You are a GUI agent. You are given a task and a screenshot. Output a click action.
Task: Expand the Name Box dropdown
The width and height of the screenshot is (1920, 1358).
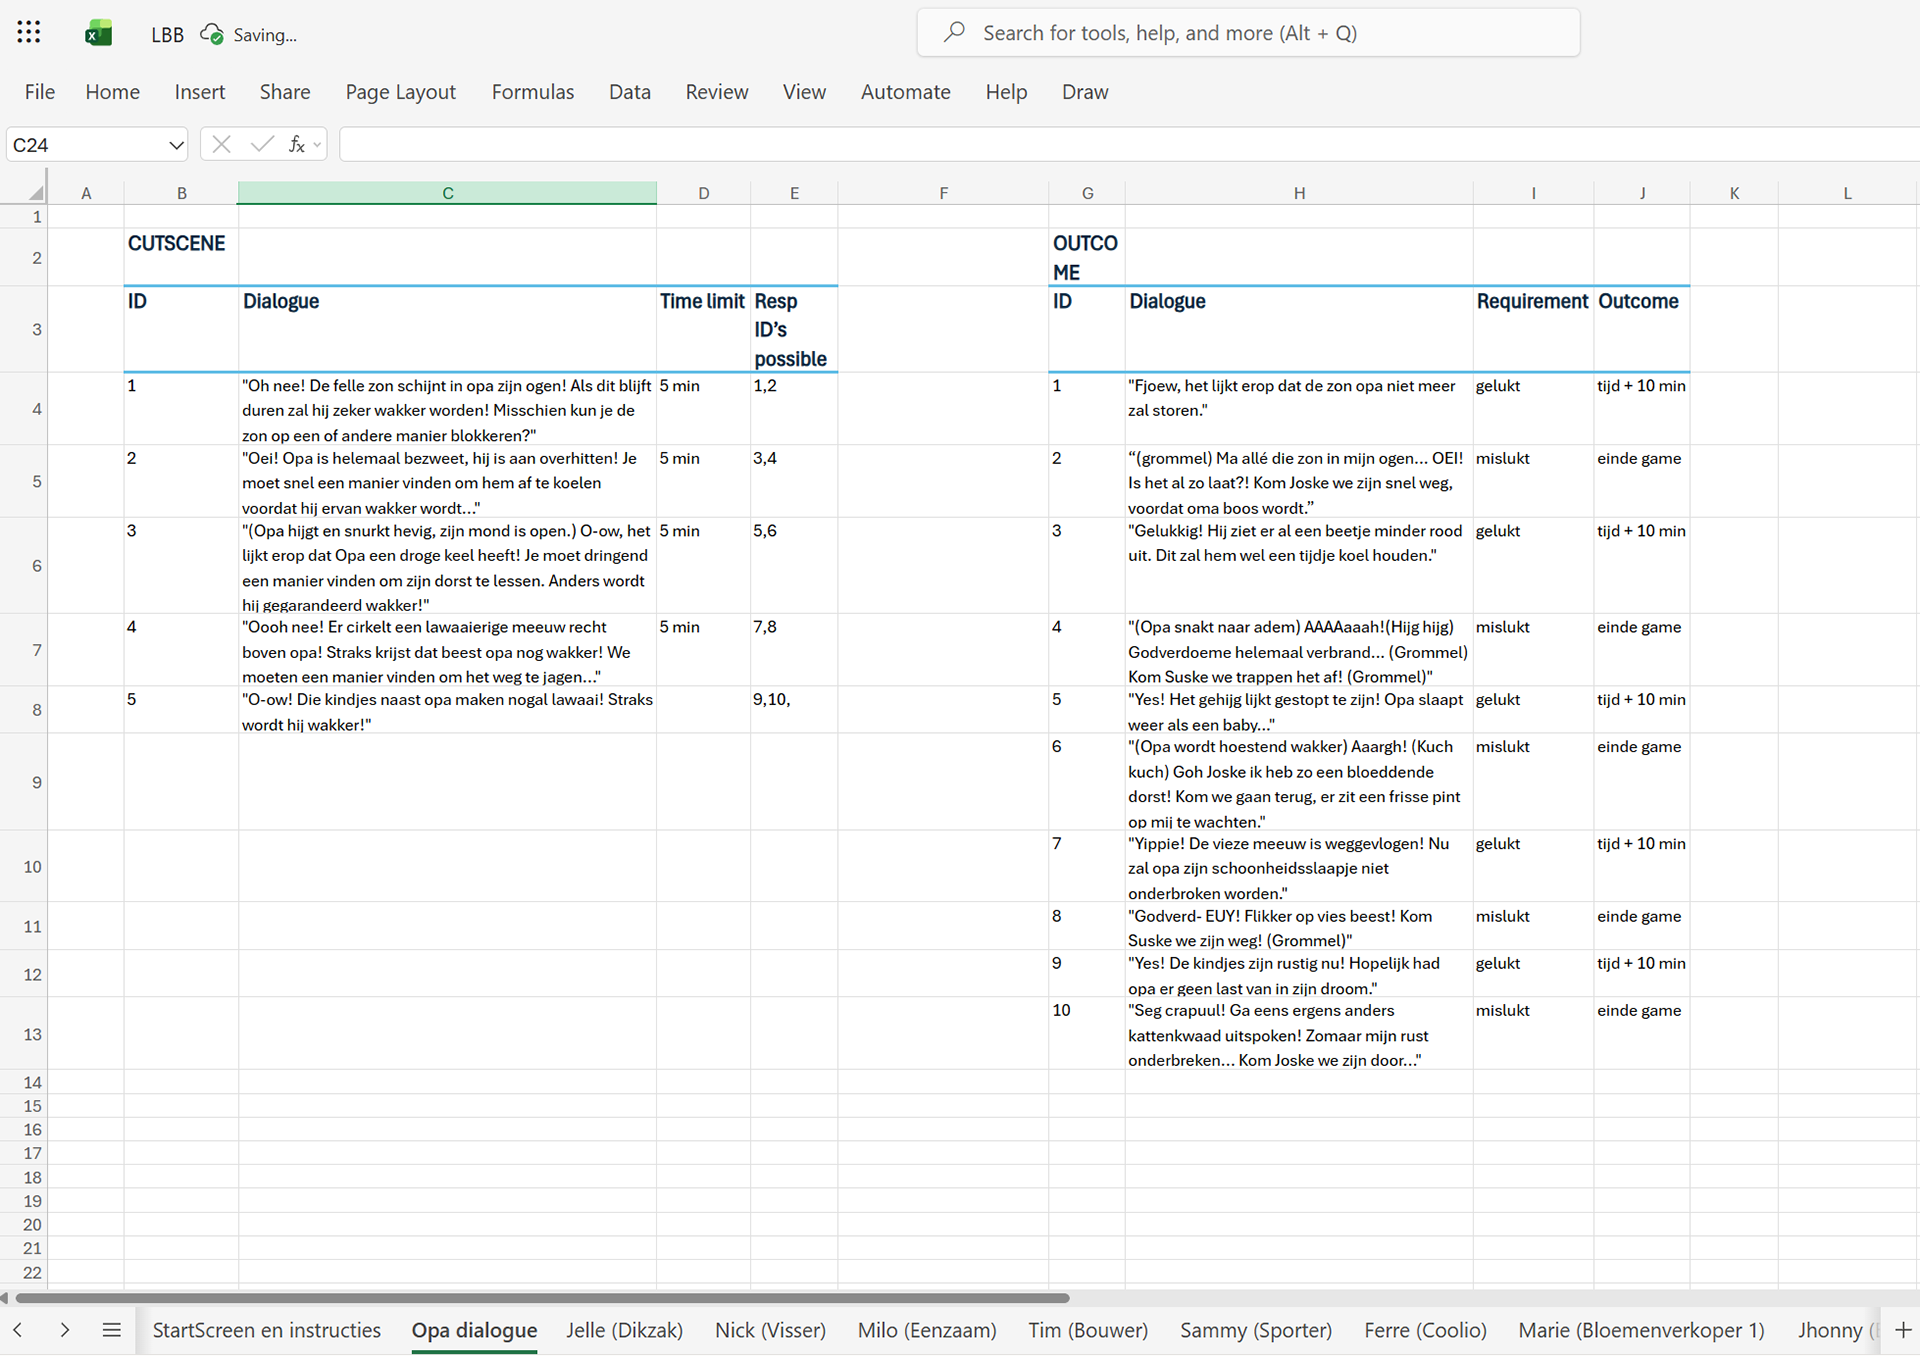(176, 145)
